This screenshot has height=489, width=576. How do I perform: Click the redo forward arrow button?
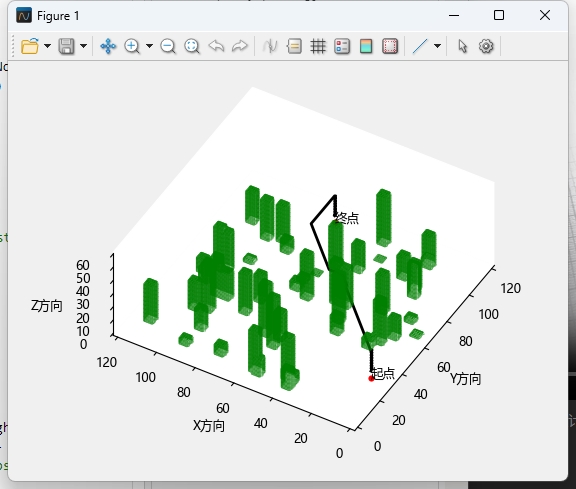click(x=240, y=46)
